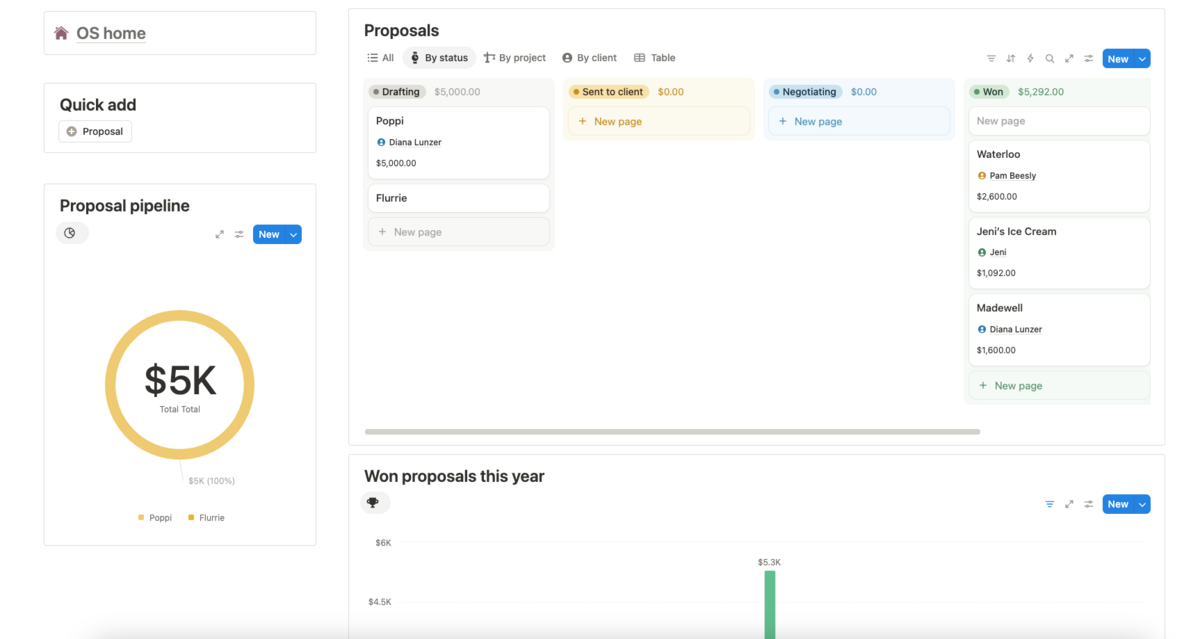
Task: Add a new page at bottom of Won column
Action: (1059, 385)
